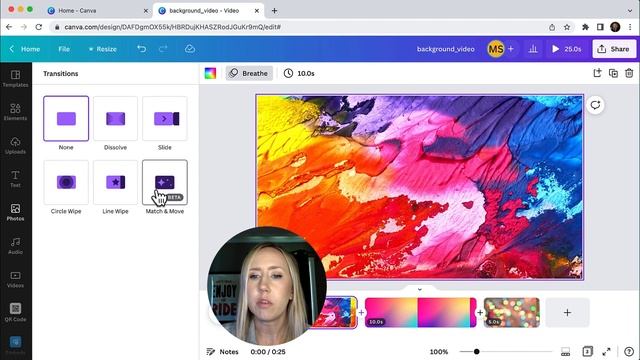
Task: Open the grid view pages icon
Action: (x=587, y=351)
